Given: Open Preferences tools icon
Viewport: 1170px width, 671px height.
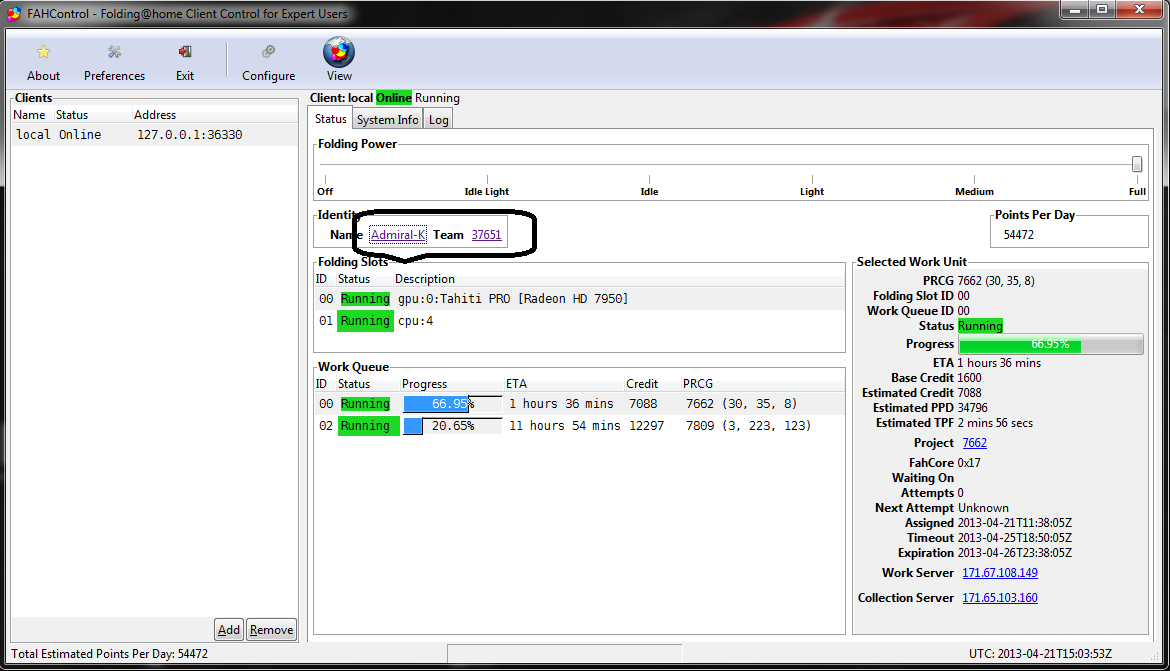Looking at the screenshot, I should click(114, 52).
